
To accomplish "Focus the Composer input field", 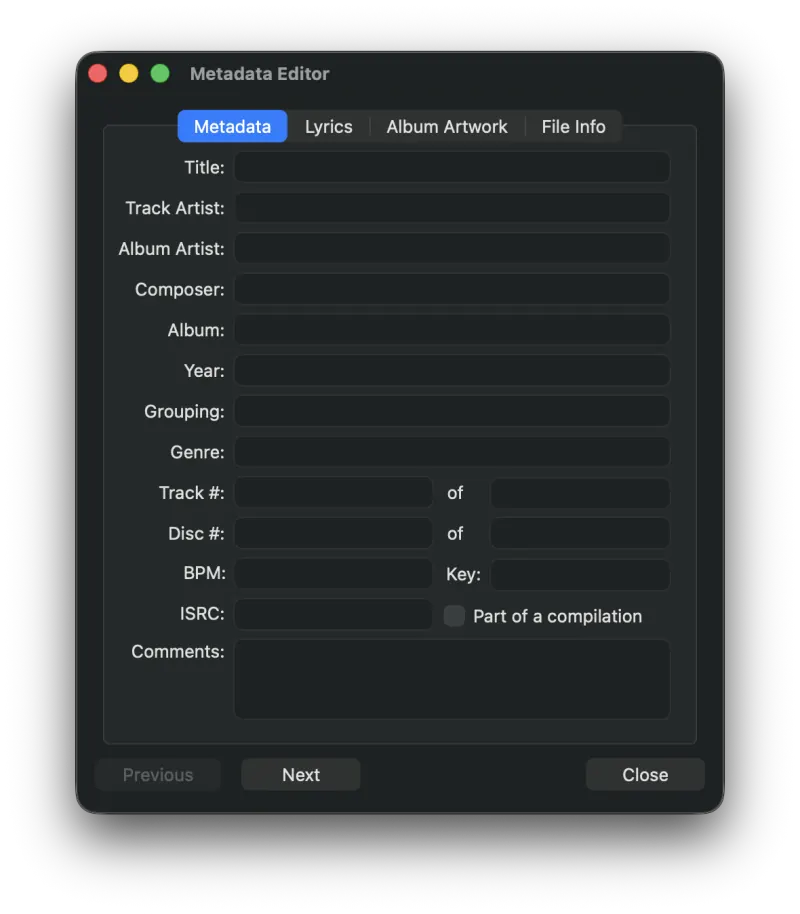I will coord(452,290).
